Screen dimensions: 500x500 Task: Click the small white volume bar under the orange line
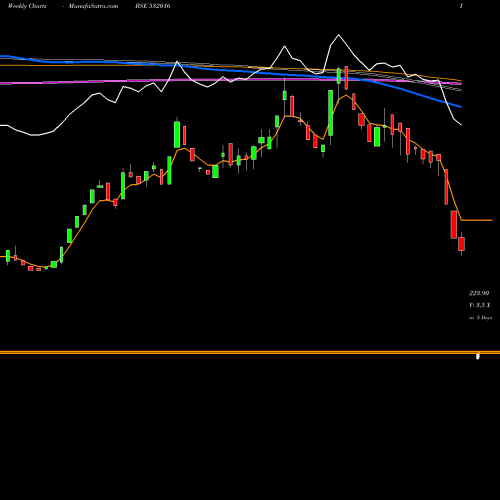pos(478,357)
